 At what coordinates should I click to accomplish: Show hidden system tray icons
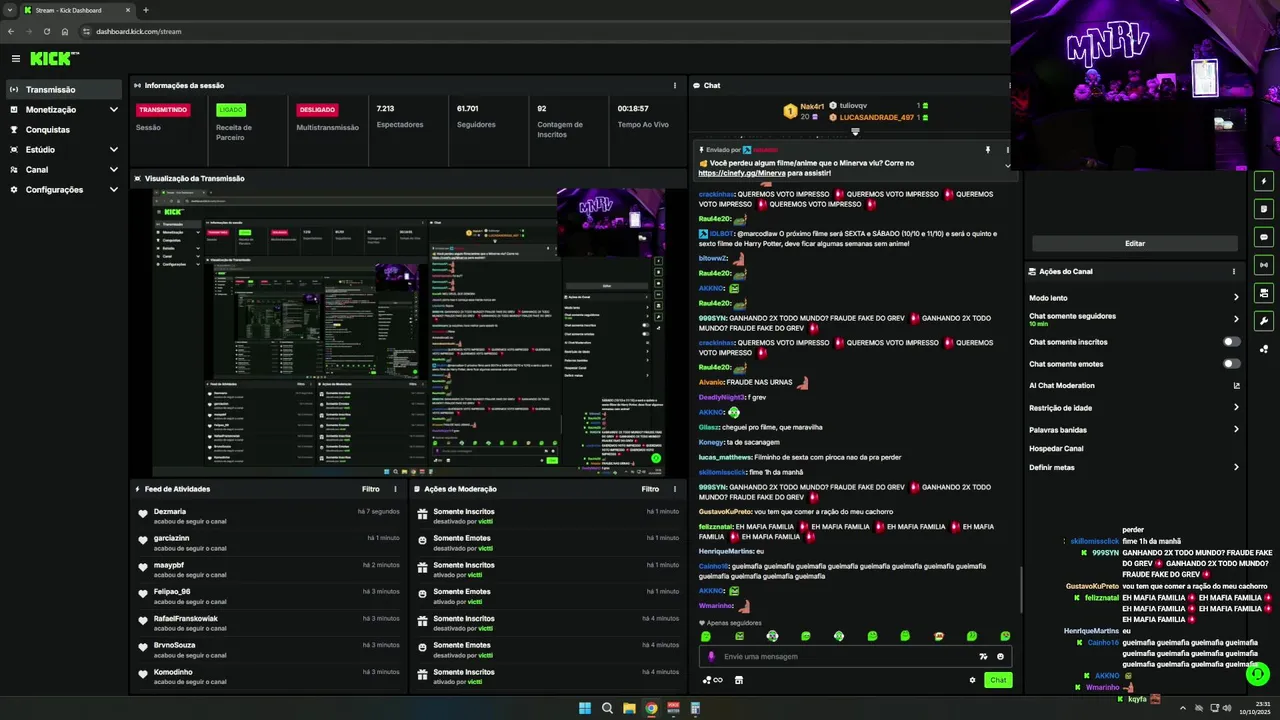tap(1183, 708)
